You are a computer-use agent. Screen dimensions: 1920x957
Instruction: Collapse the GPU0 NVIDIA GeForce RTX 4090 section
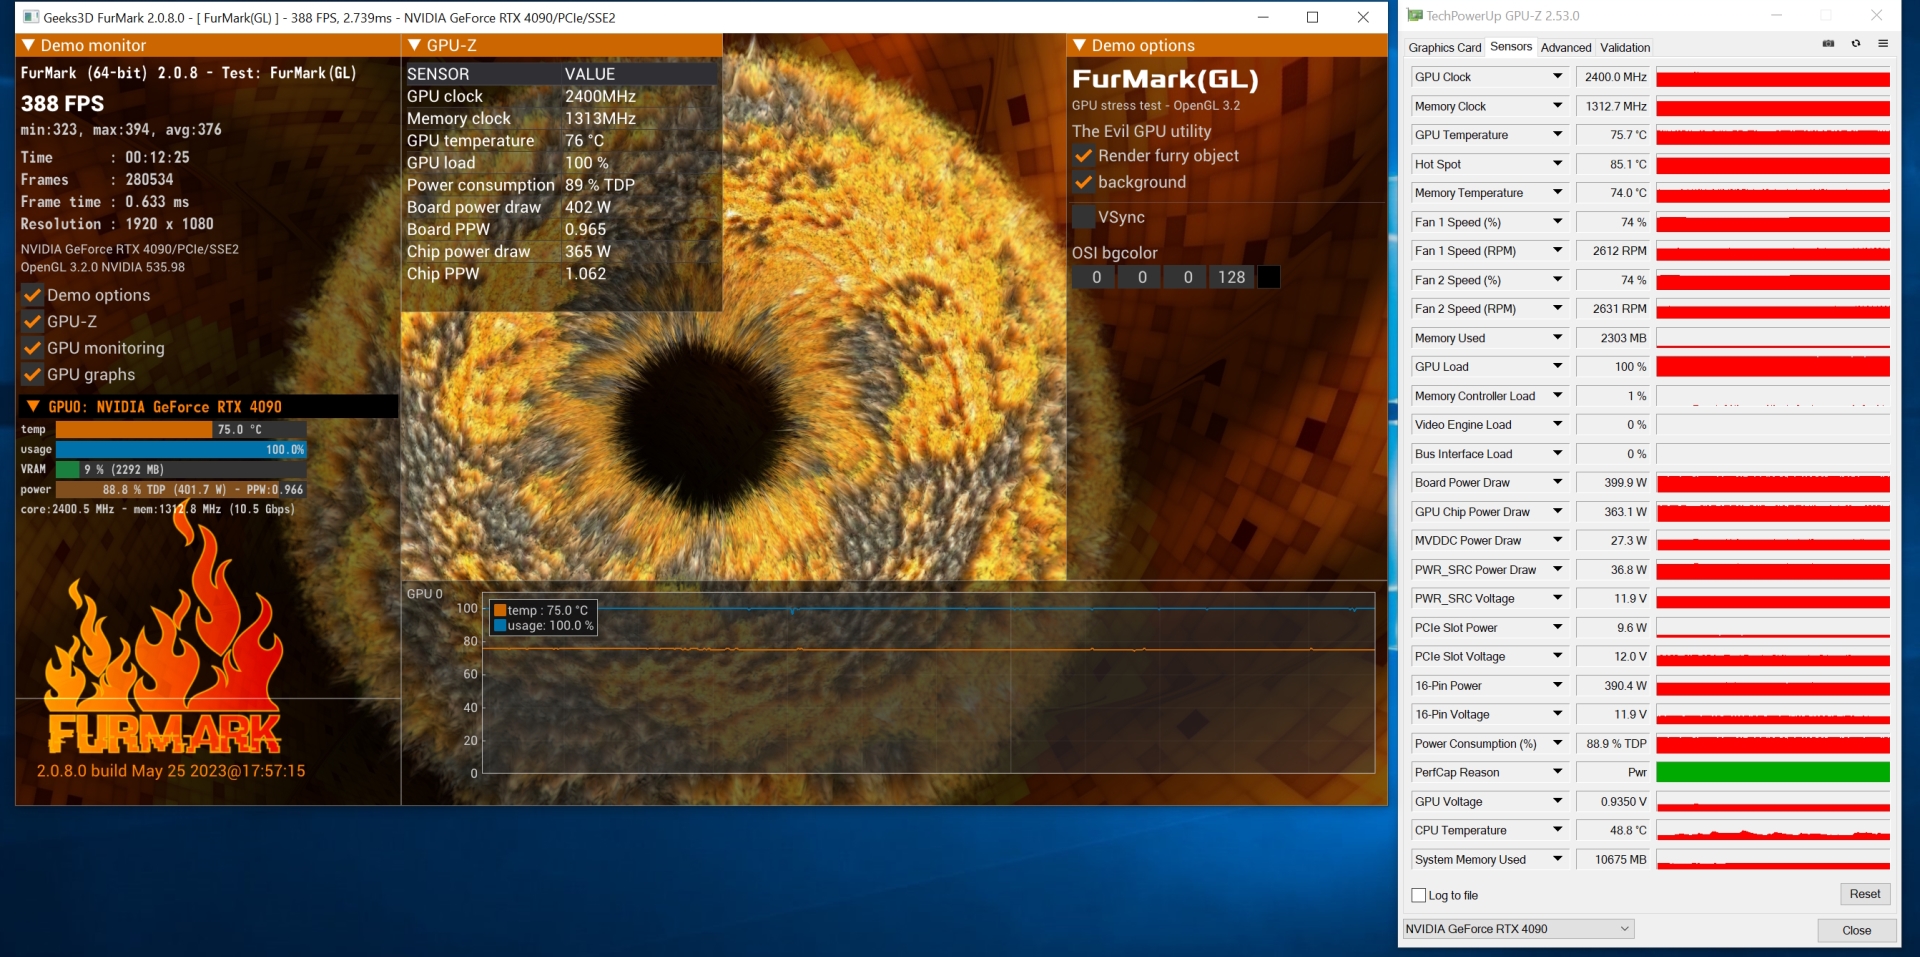click(x=33, y=407)
